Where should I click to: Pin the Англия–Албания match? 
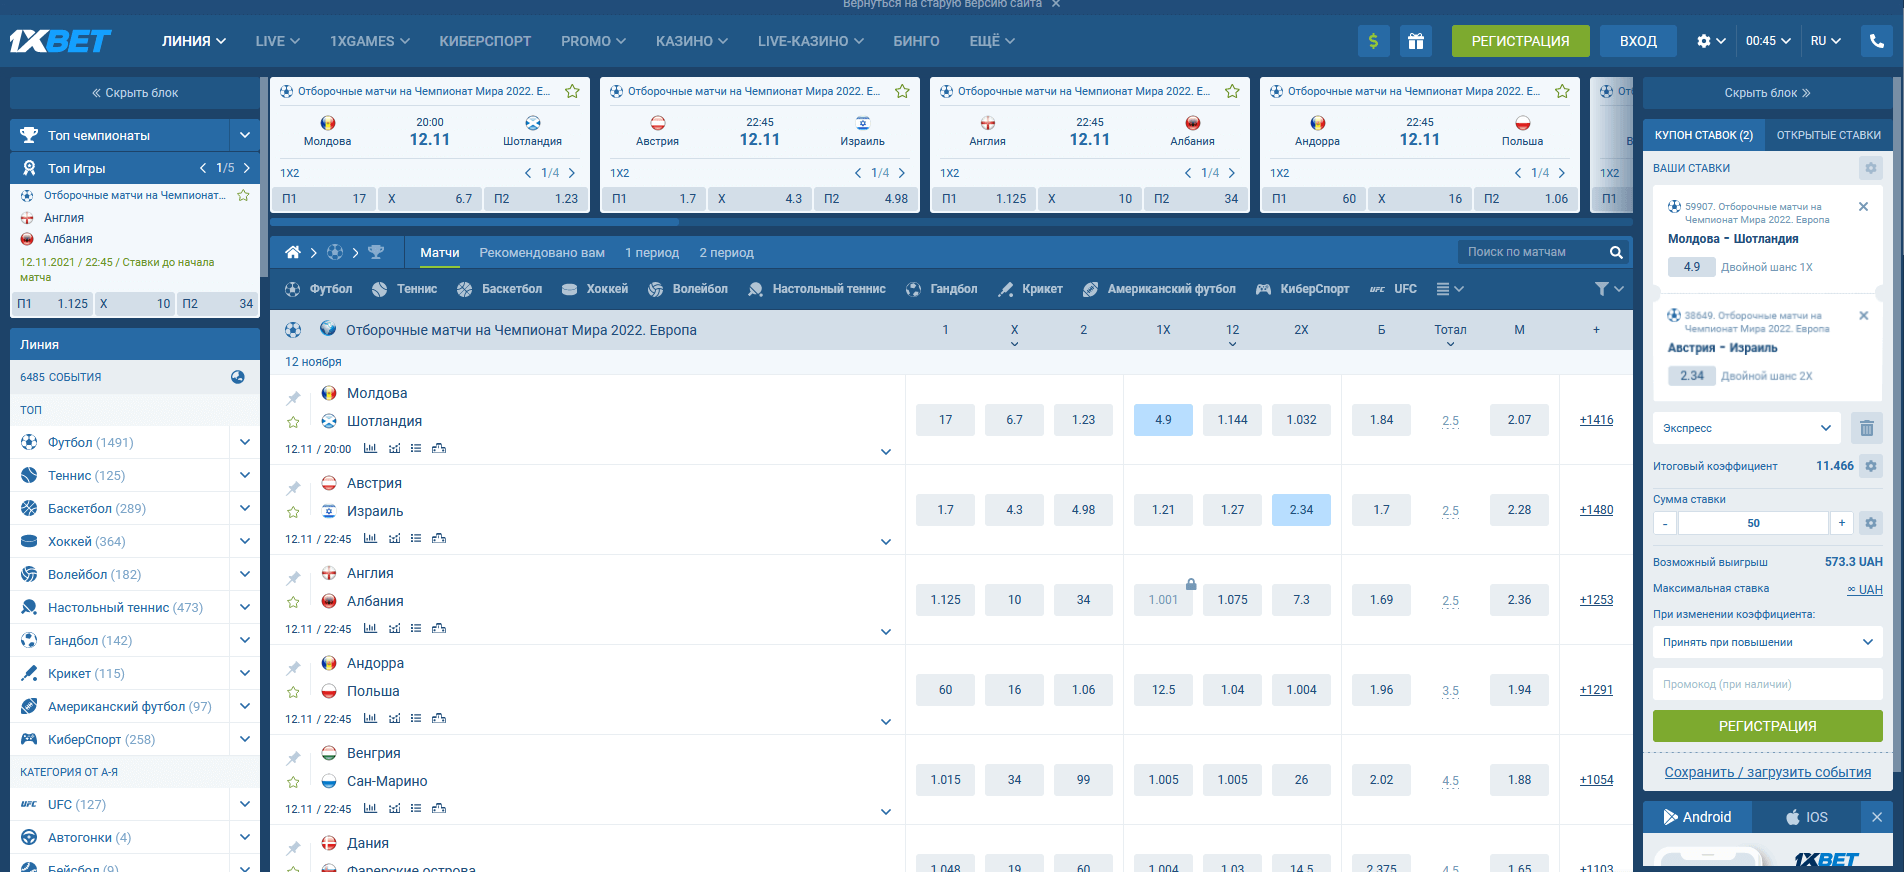pyautogui.click(x=293, y=578)
